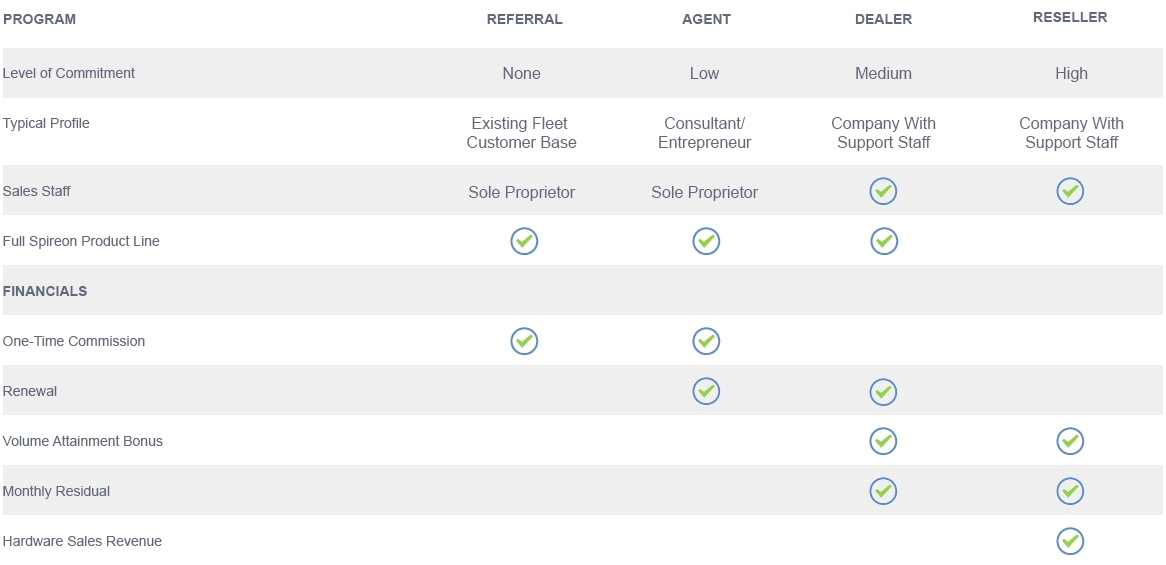Click Agent checkmark in Renewal row
The height and width of the screenshot is (565, 1166).
pos(706,391)
